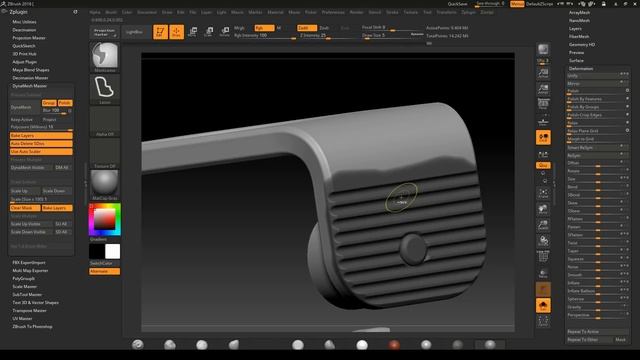This screenshot has width=640, height=360.
Task: Pick a hue in the color picker square
Action: coord(104,219)
